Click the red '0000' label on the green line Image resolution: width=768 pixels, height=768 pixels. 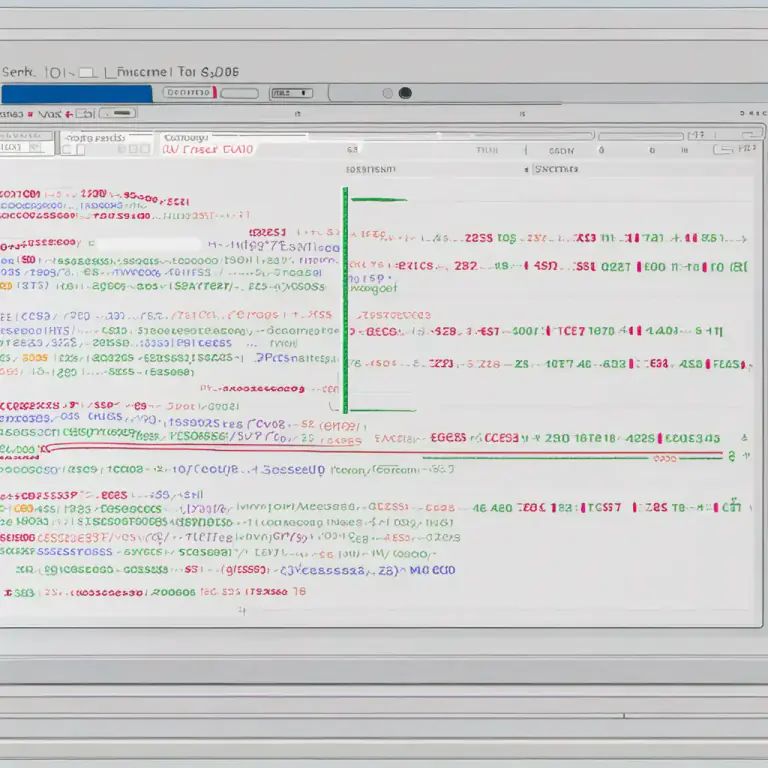665,459
